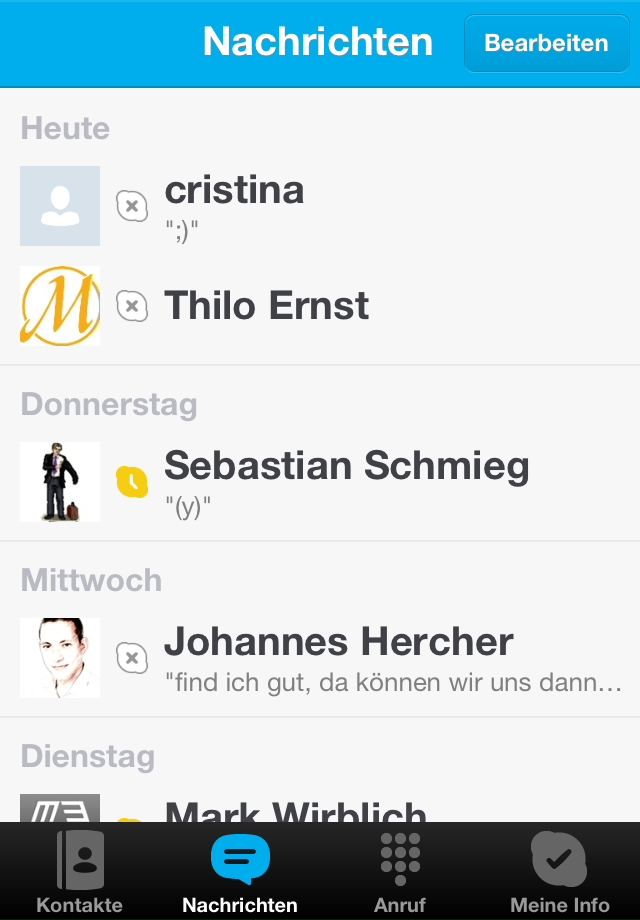
Task: Select Thilo Ernst's orange M avatar
Action: point(60,306)
